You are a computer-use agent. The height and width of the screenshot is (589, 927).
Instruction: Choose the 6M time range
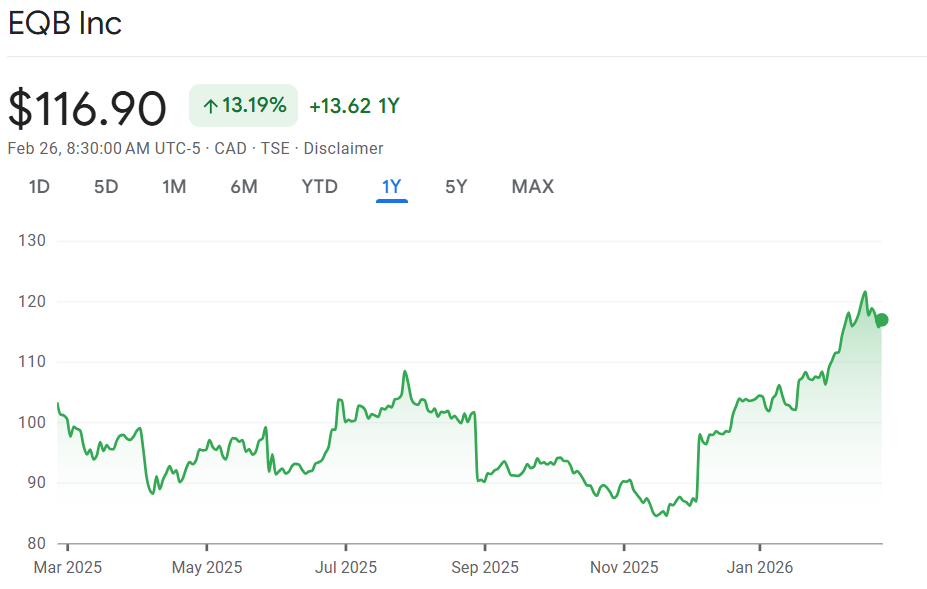tap(244, 187)
